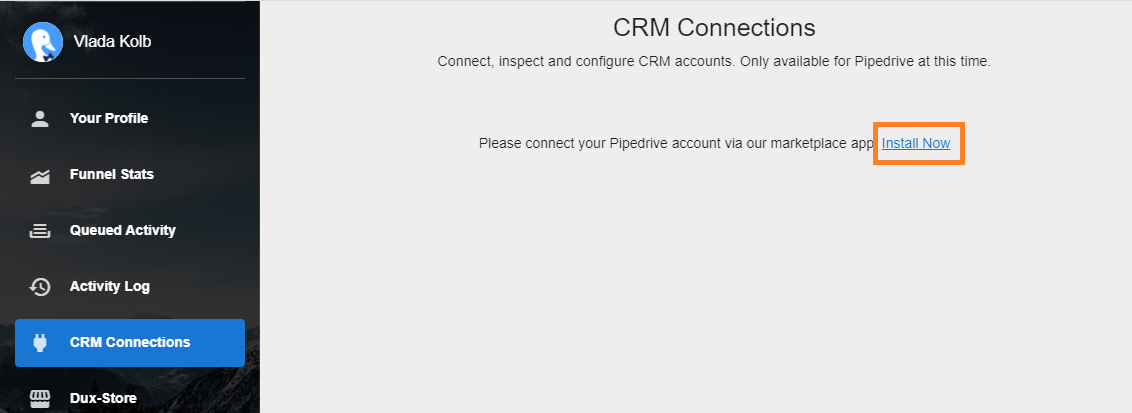Click the Vlada Kolb user name
This screenshot has height=413, width=1132.
(113, 42)
